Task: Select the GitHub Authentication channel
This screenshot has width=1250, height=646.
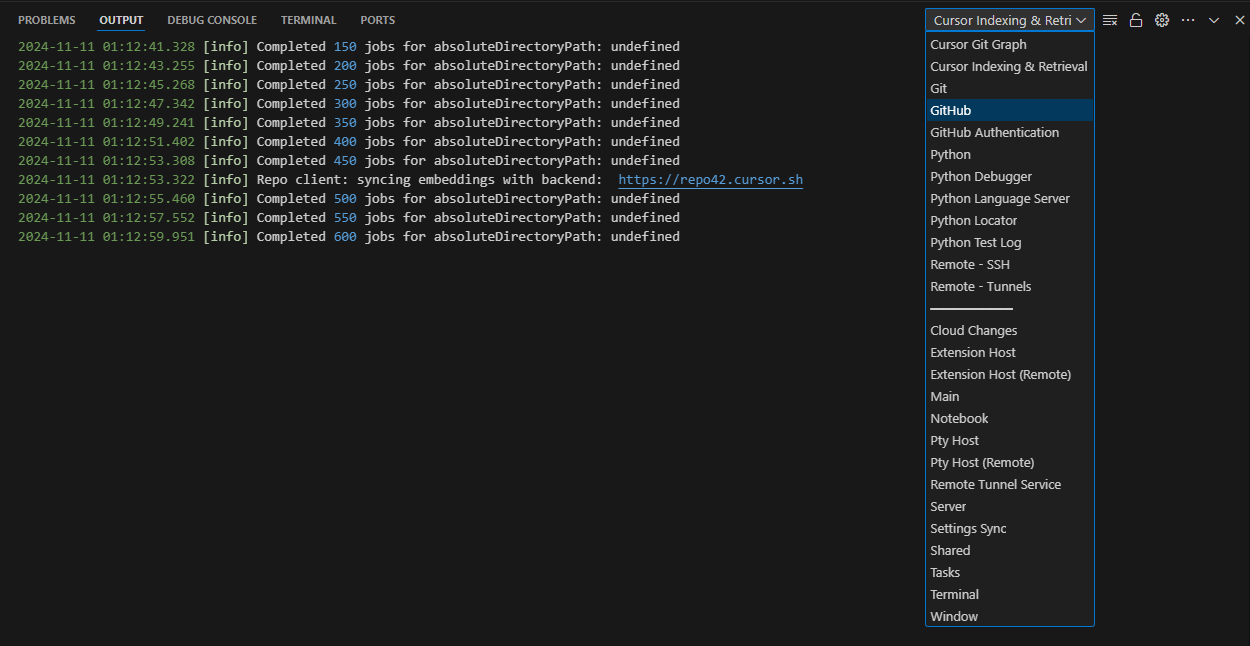Action: 995,132
